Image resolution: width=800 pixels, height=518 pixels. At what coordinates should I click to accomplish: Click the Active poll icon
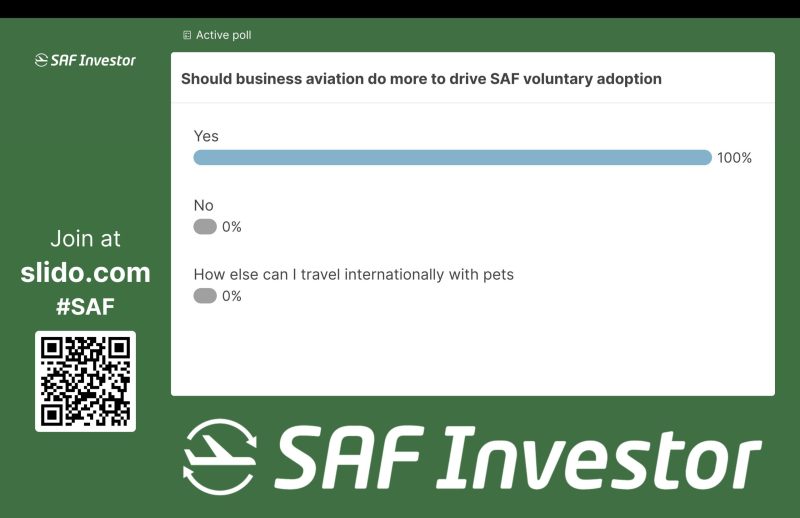[x=187, y=35]
